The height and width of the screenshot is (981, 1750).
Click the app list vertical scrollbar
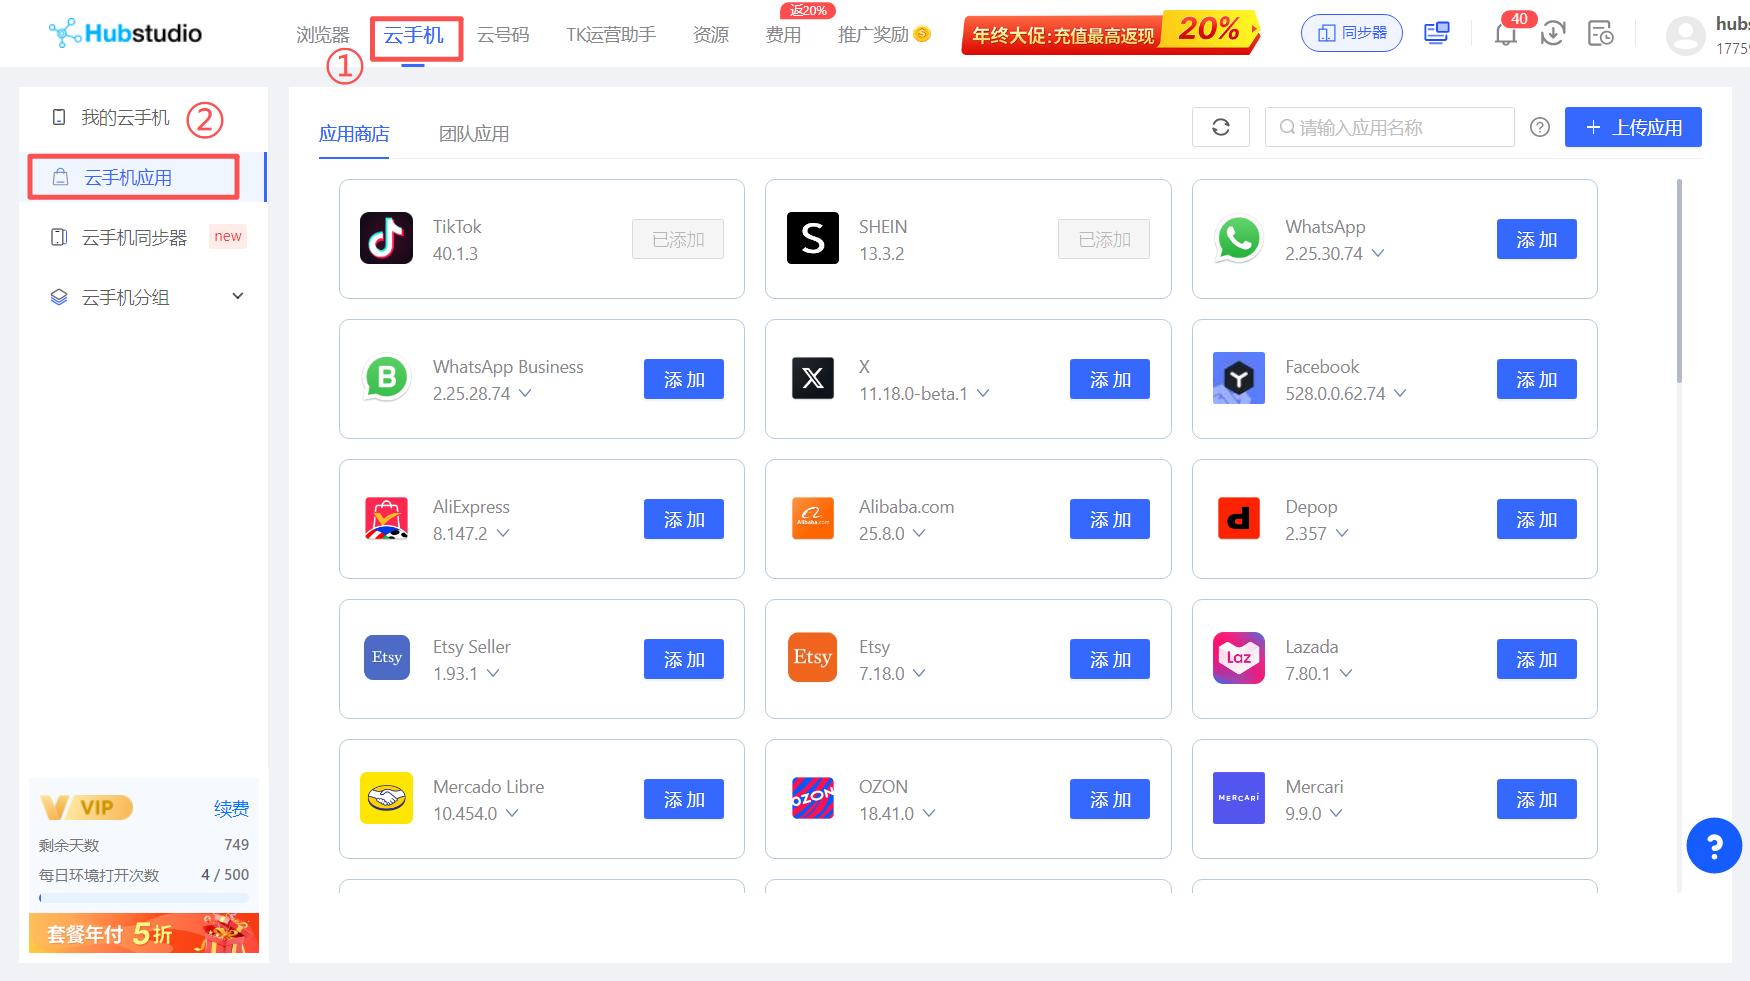click(1679, 280)
